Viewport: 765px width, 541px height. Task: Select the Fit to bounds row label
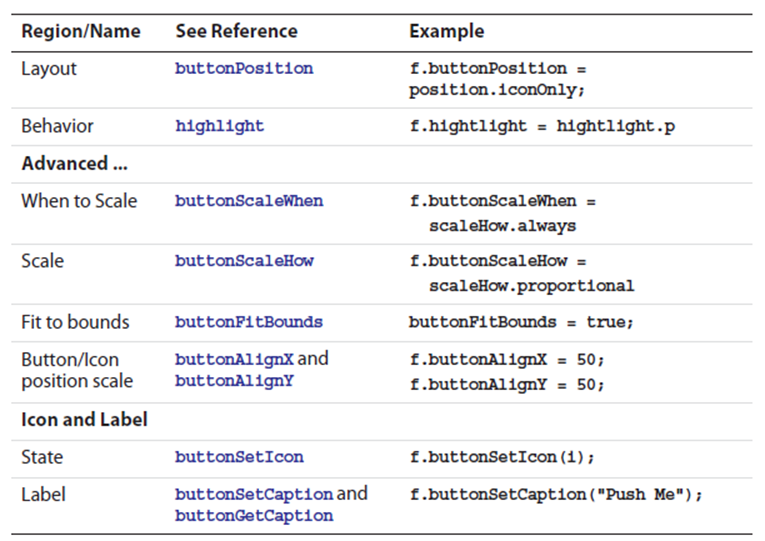75,322
